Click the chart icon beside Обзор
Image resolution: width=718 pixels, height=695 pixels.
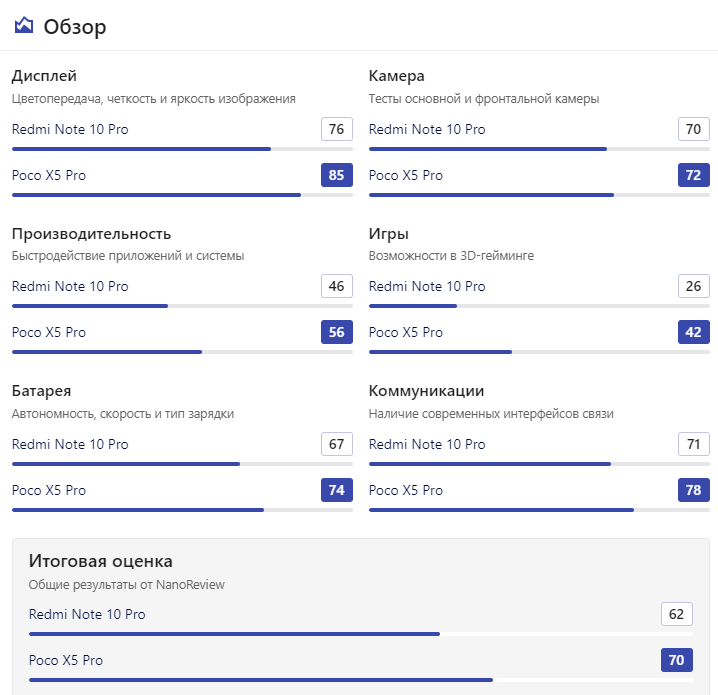pos(24,26)
